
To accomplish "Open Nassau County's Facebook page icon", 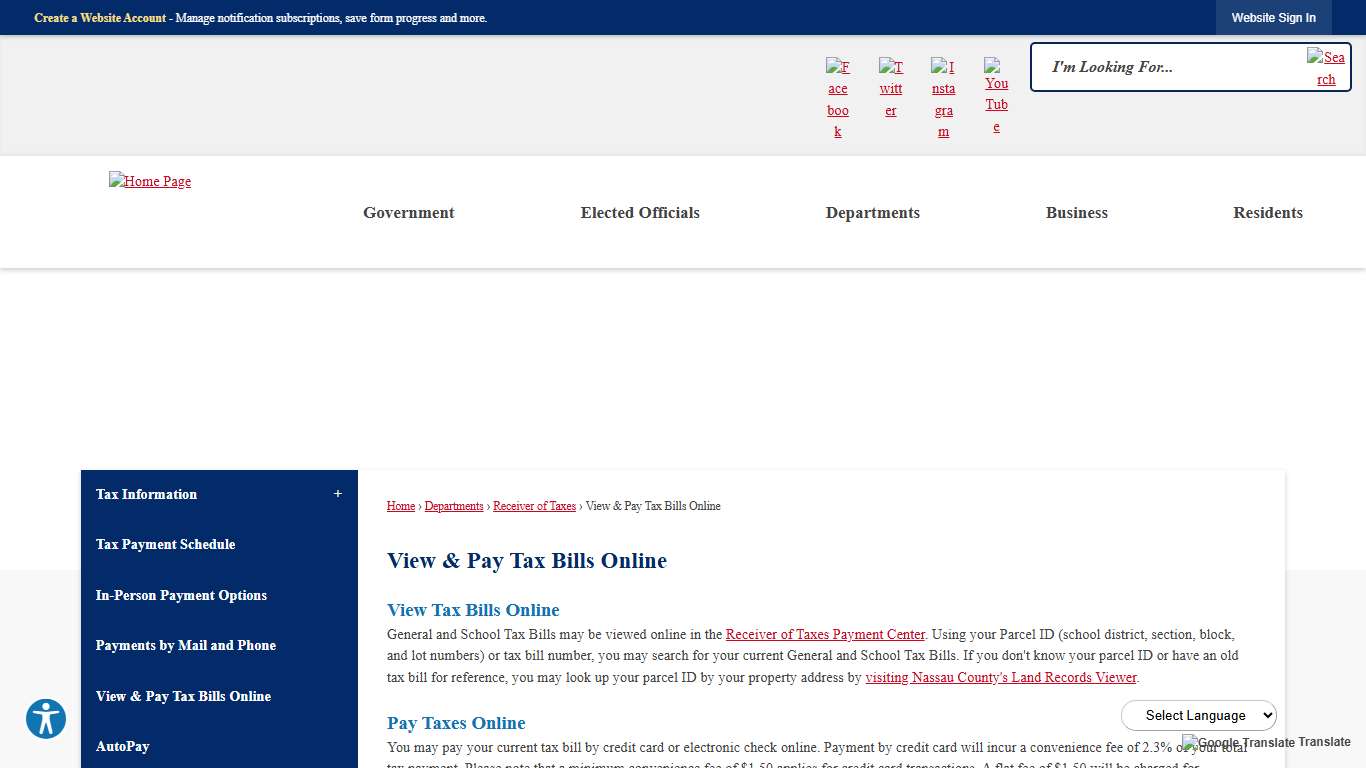I will 837,95.
